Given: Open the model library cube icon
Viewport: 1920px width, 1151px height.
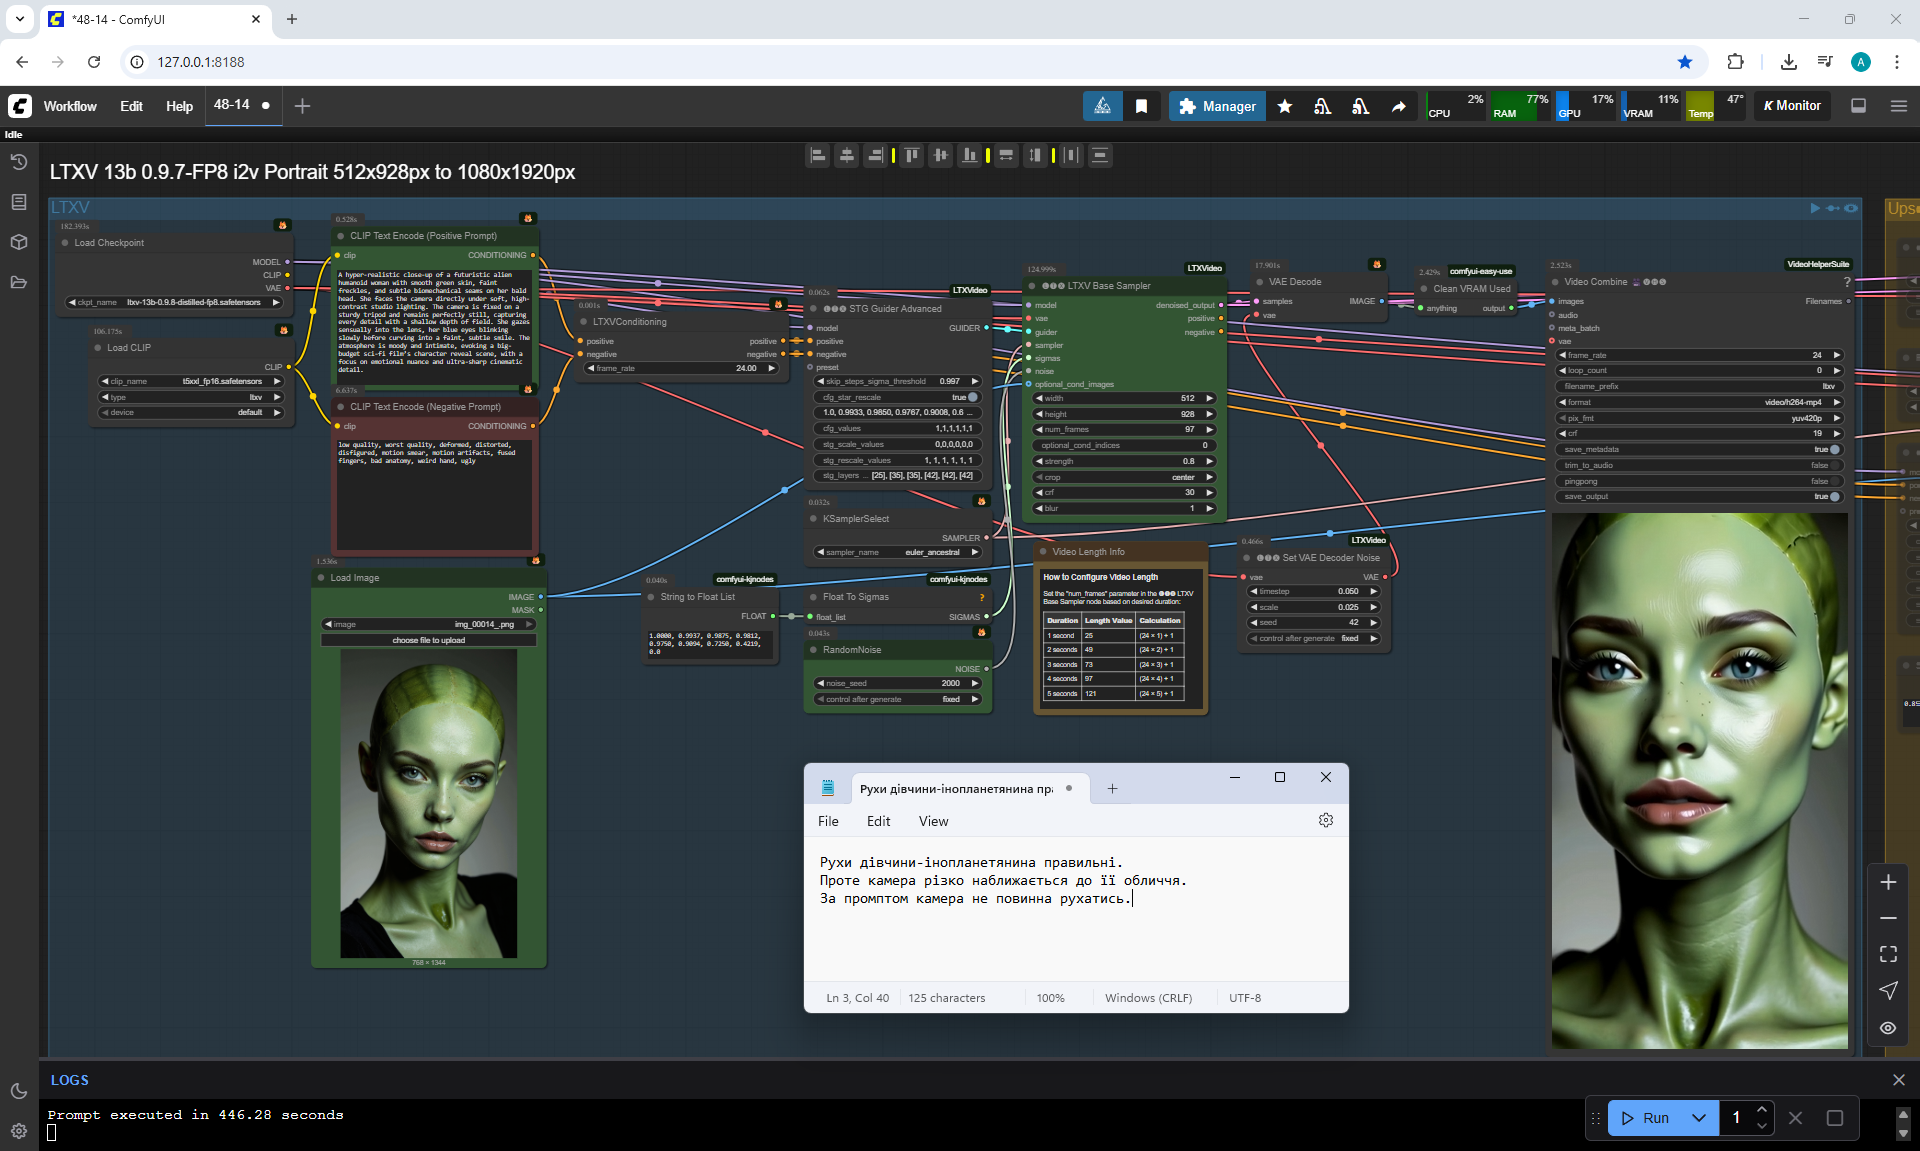Looking at the screenshot, I should 18,242.
